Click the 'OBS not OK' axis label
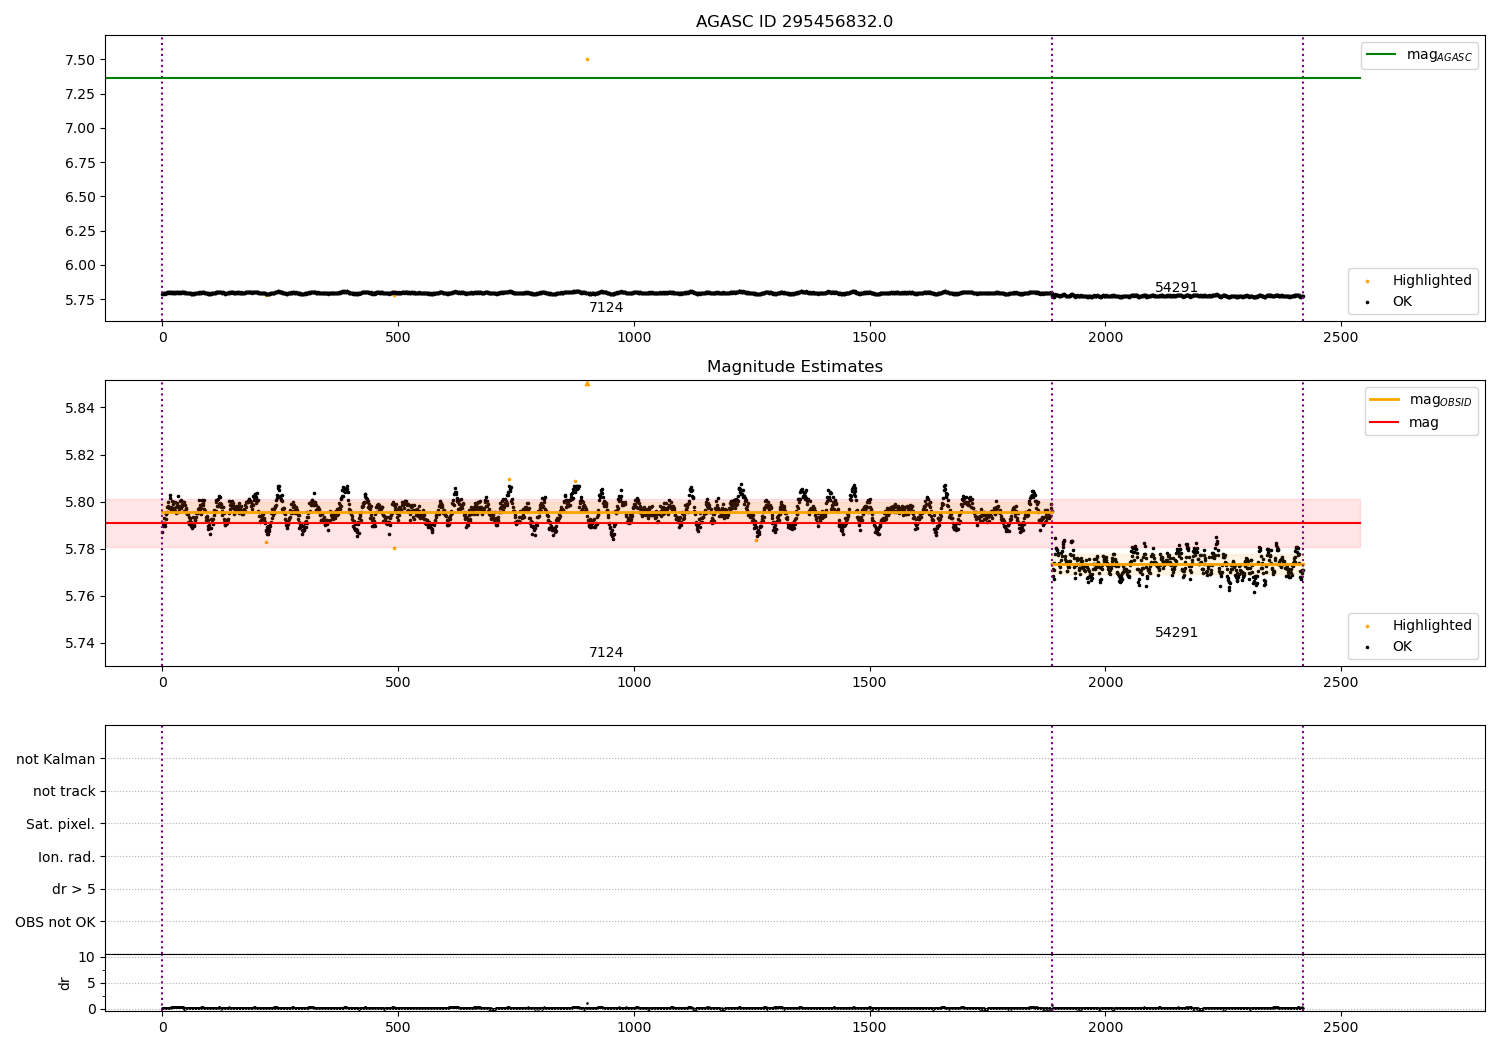 pyautogui.click(x=55, y=923)
